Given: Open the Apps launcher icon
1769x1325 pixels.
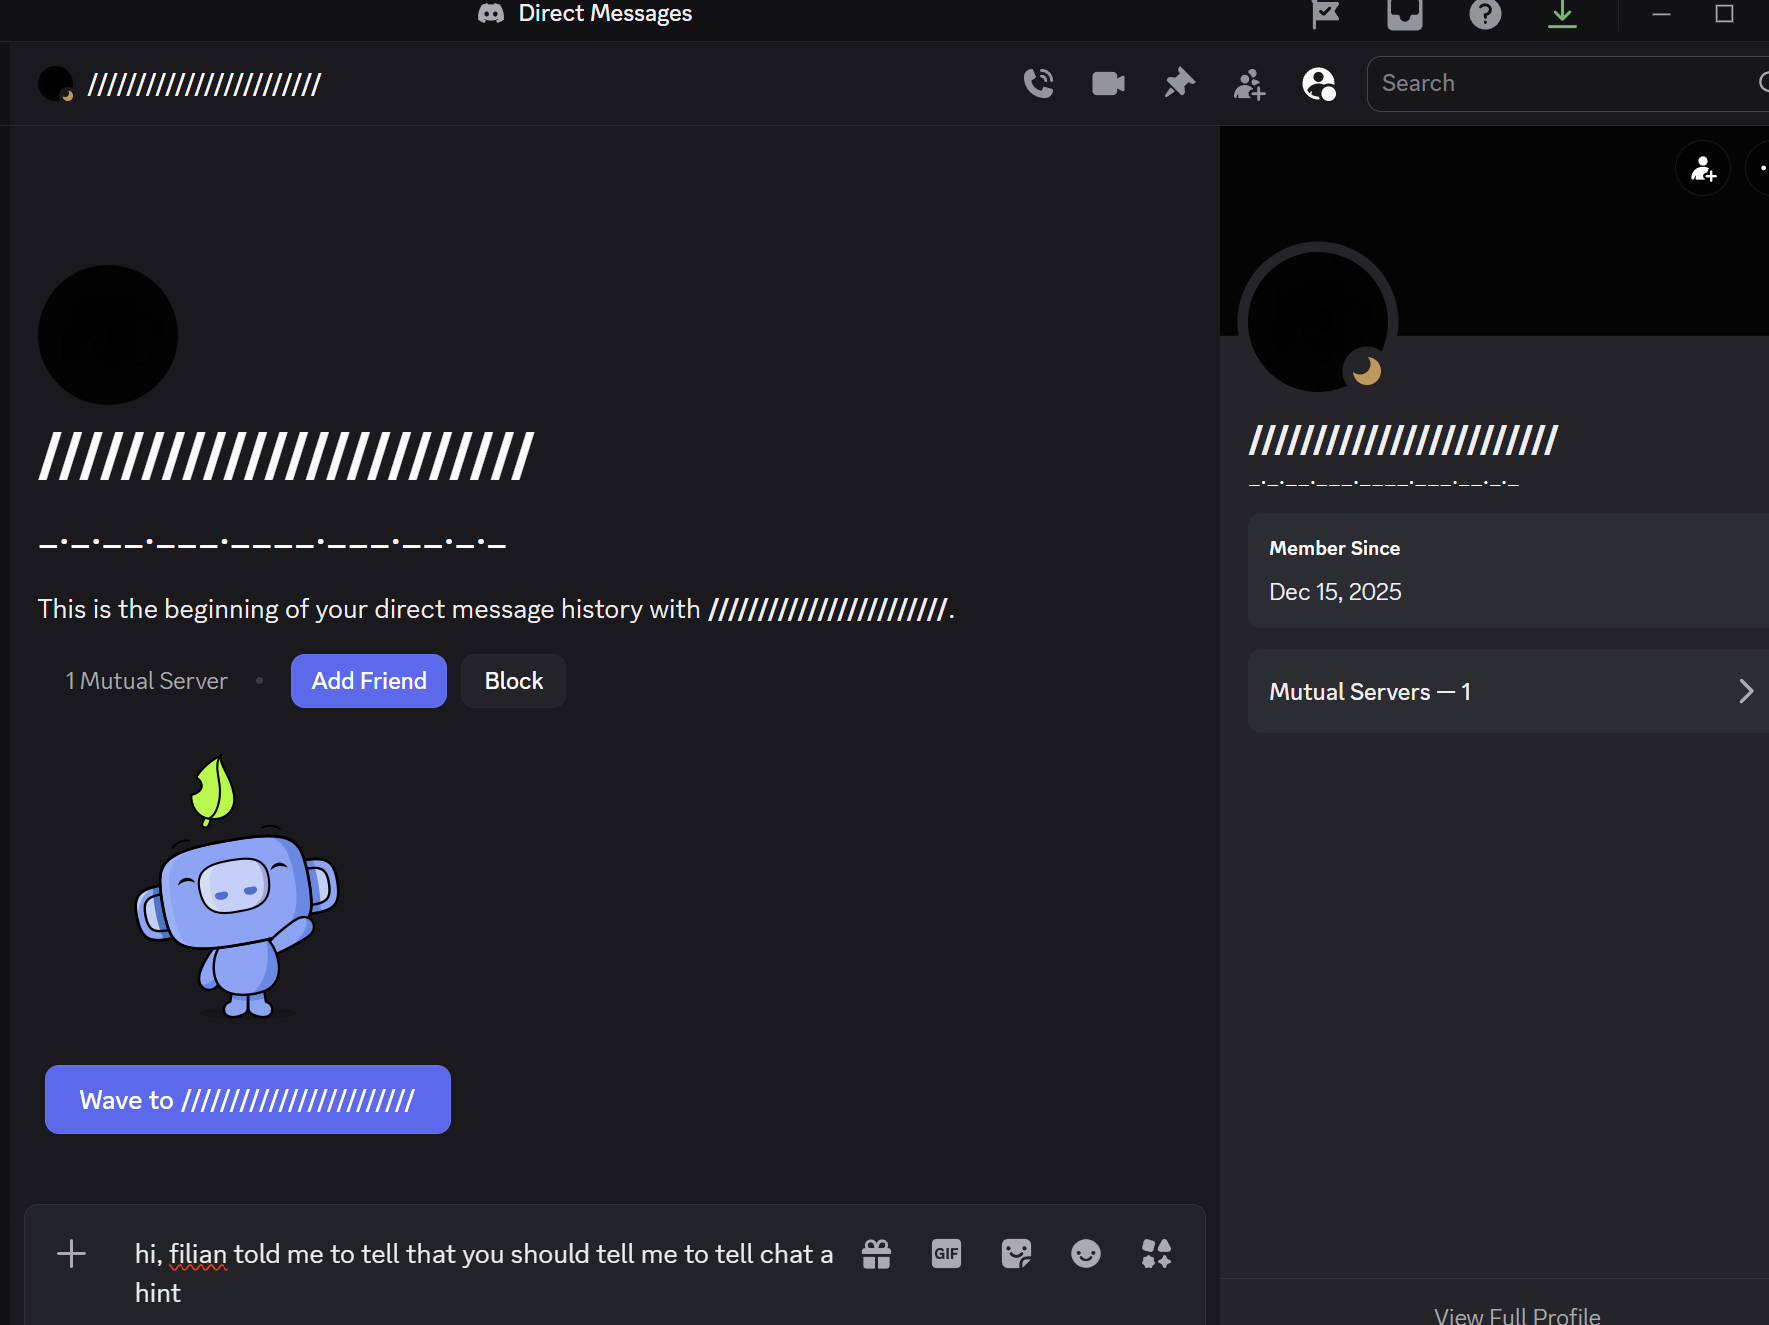Looking at the screenshot, I should coord(1156,1253).
